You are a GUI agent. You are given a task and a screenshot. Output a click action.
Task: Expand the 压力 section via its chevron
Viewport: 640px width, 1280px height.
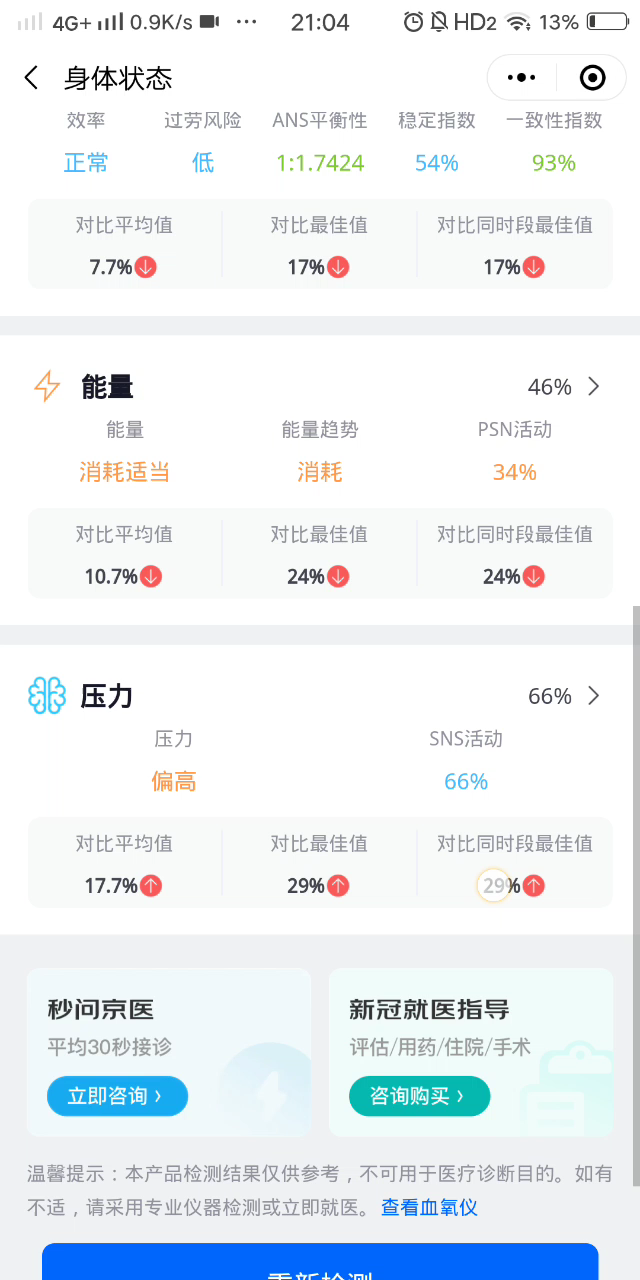pyautogui.click(x=594, y=695)
